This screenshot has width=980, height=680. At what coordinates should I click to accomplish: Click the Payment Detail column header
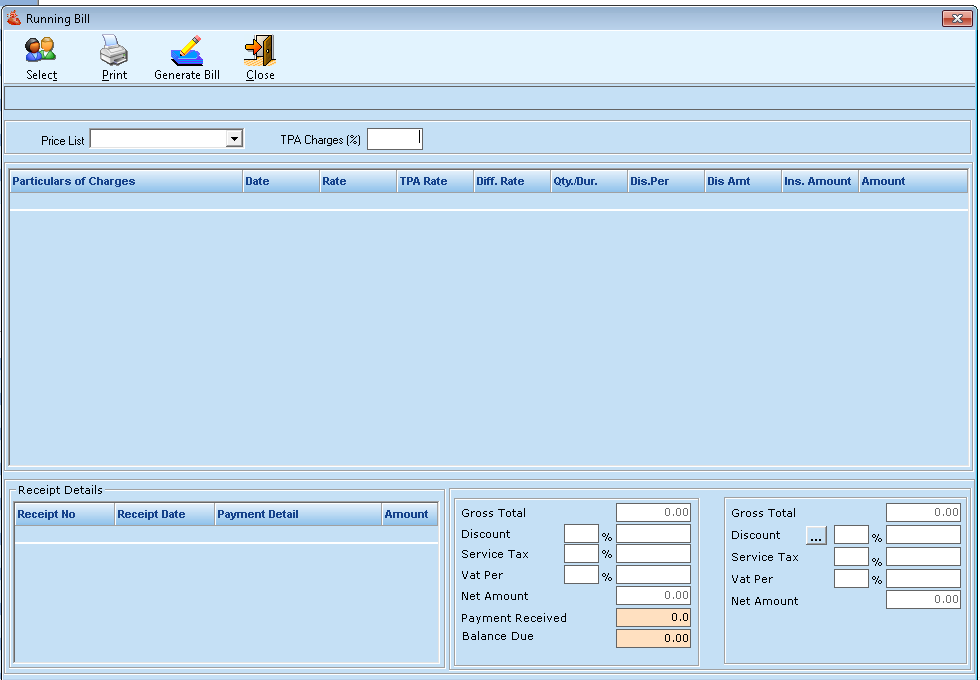pos(297,514)
